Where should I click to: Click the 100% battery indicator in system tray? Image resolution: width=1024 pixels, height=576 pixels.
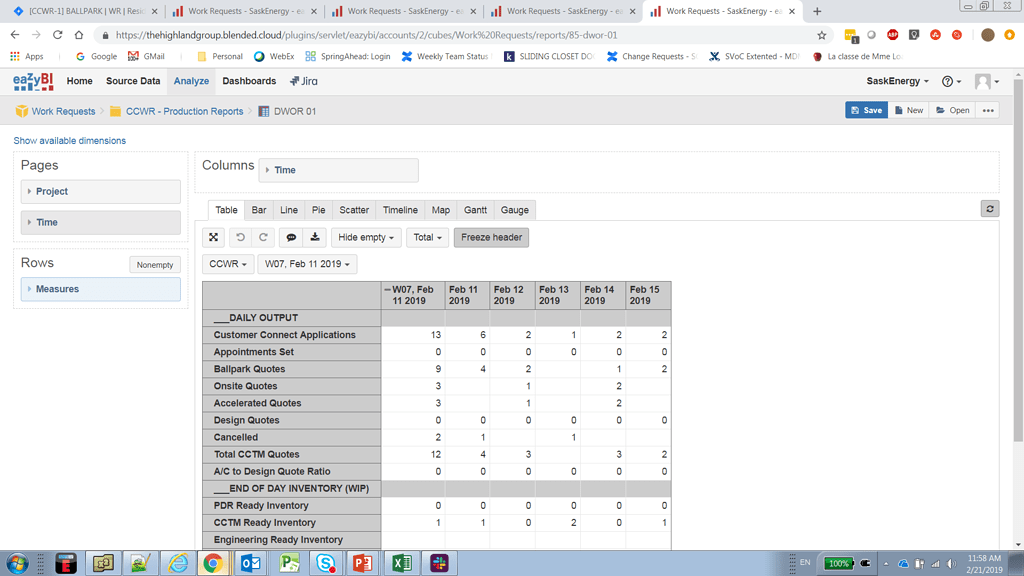(x=840, y=562)
